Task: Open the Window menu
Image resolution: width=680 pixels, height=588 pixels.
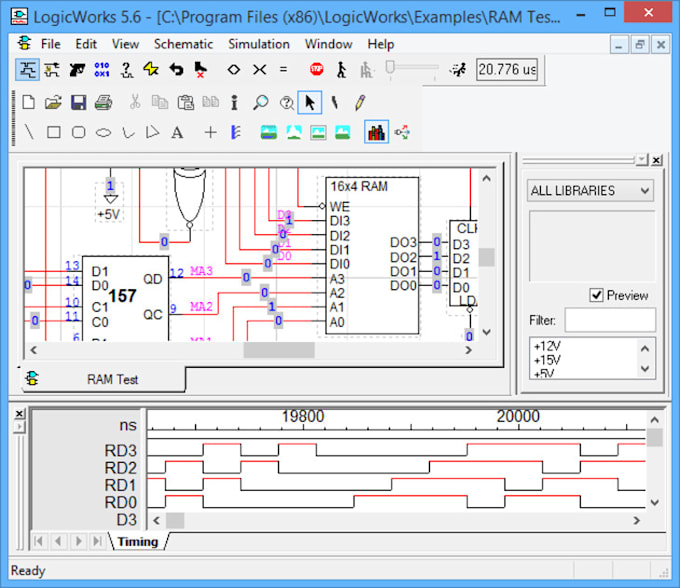Action: tap(328, 44)
